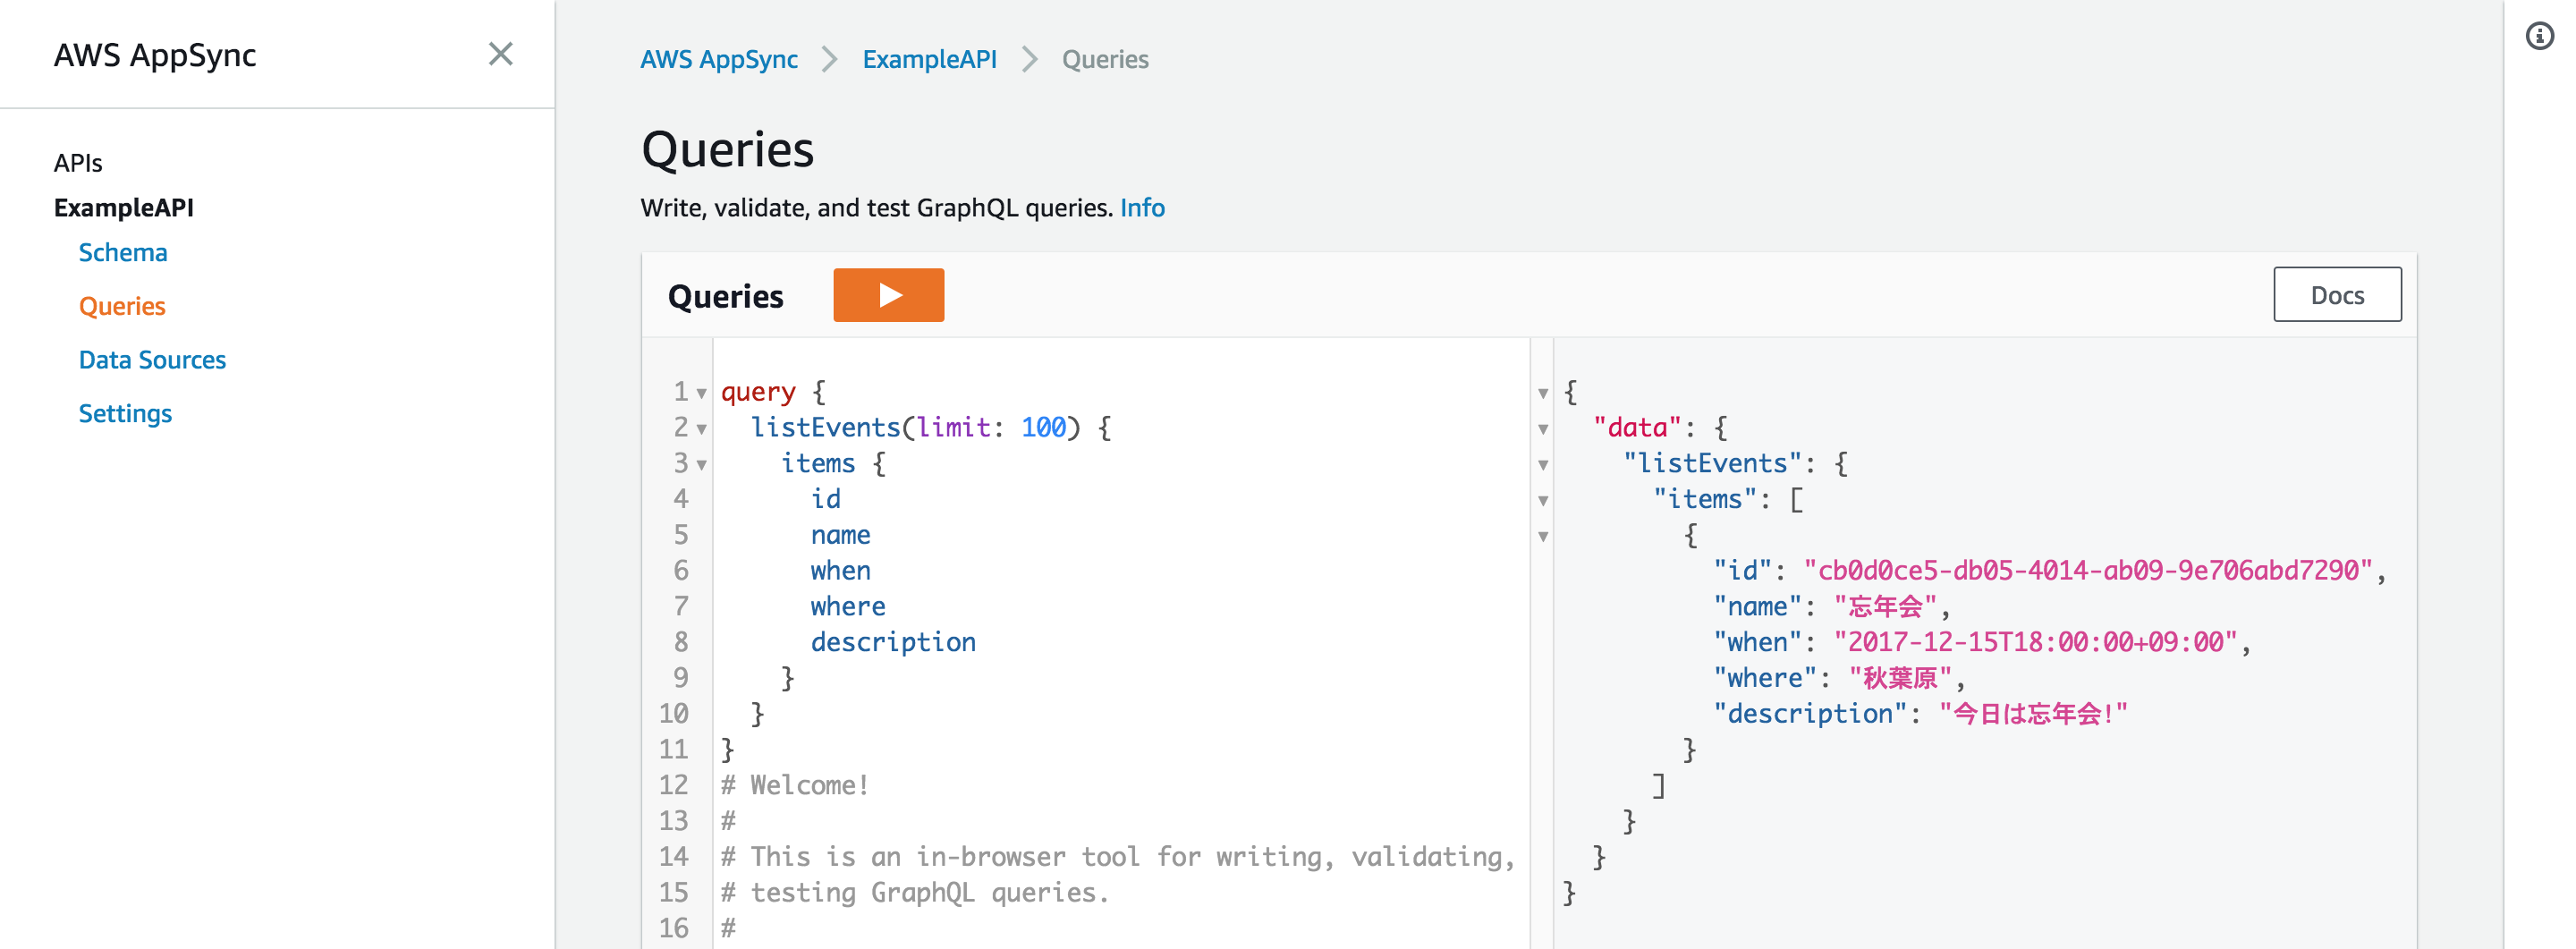Select Data Sources in the sidebar

click(x=152, y=359)
